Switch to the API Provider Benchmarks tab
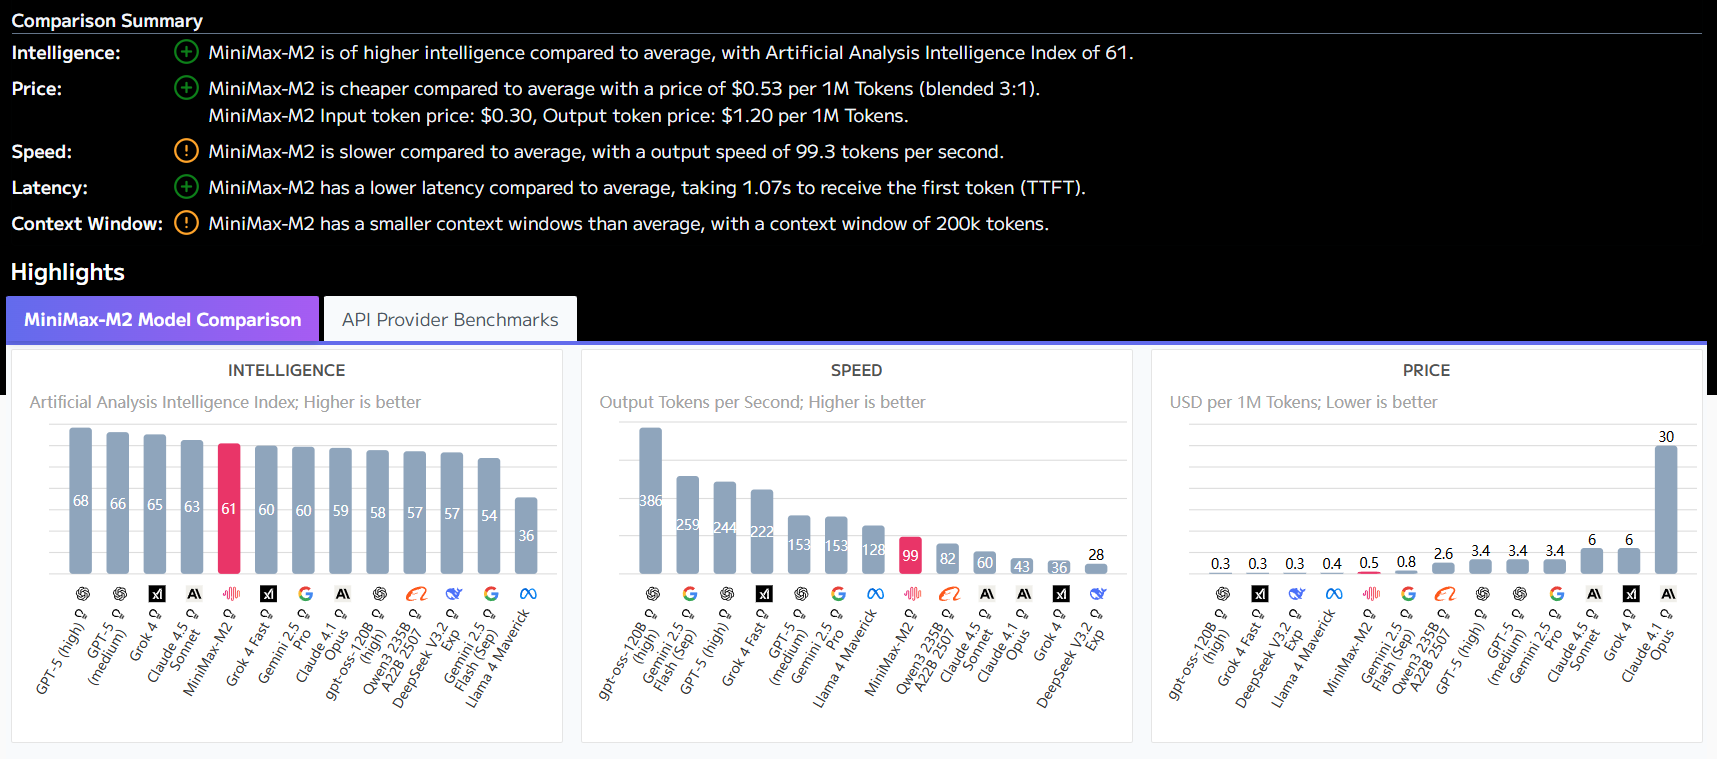The width and height of the screenshot is (1717, 759). (450, 320)
